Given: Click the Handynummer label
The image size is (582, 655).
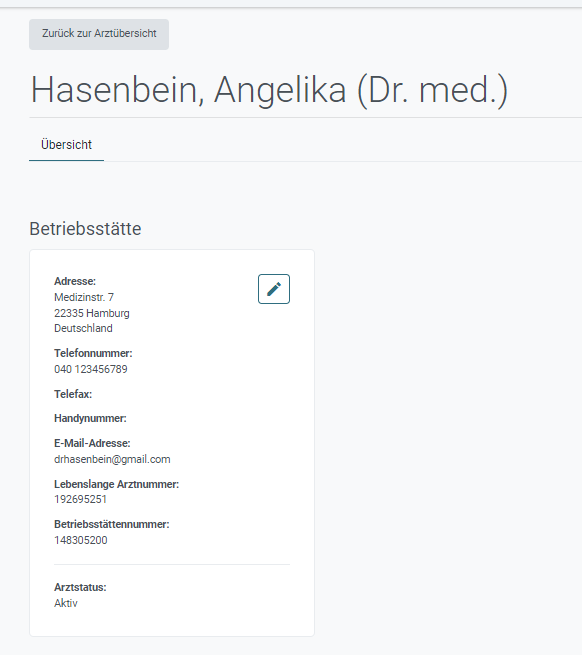Looking at the screenshot, I should [90, 419].
